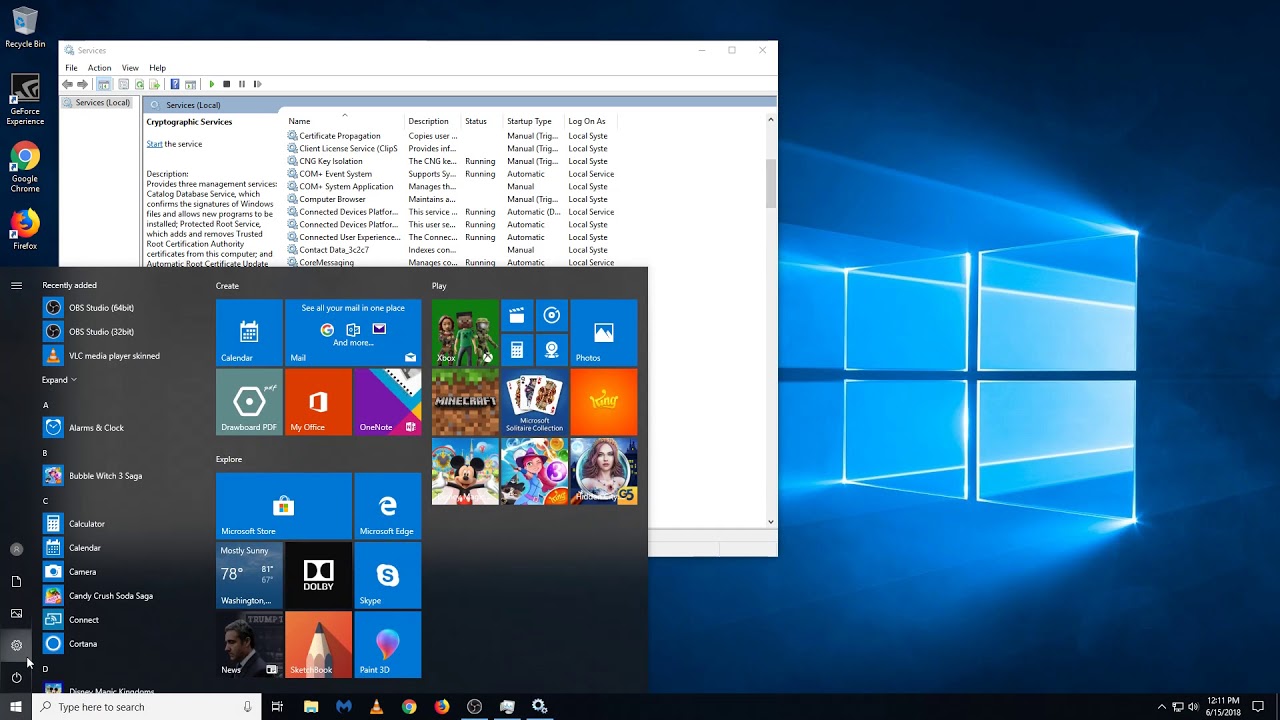Open the News tile
The image size is (1280, 720).
point(249,645)
